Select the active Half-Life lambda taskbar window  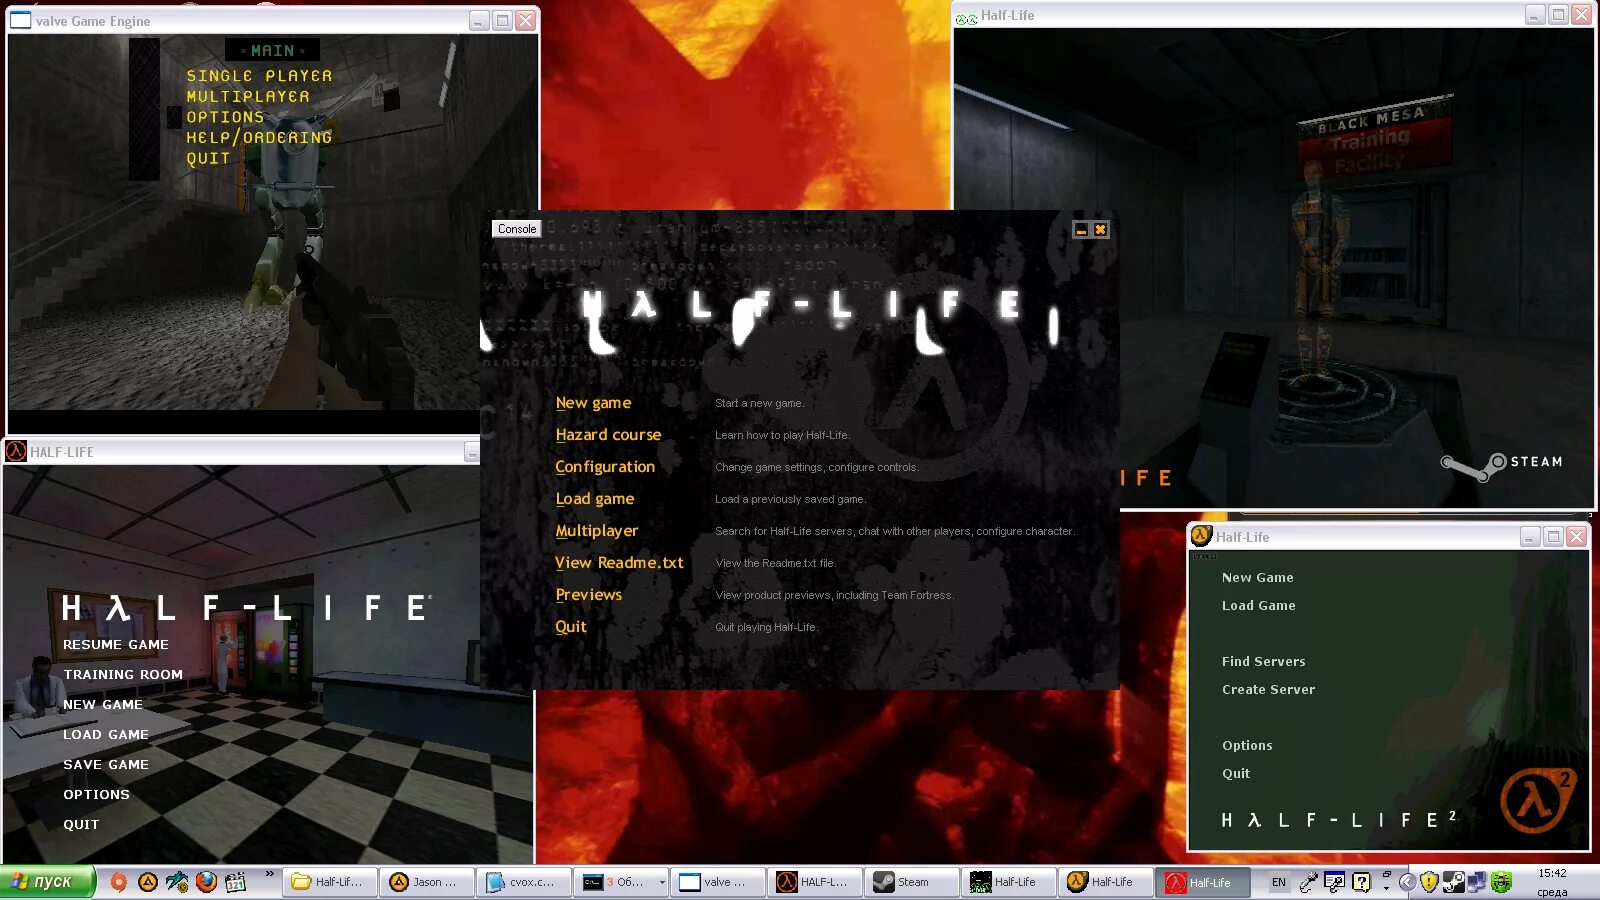(x=1203, y=881)
